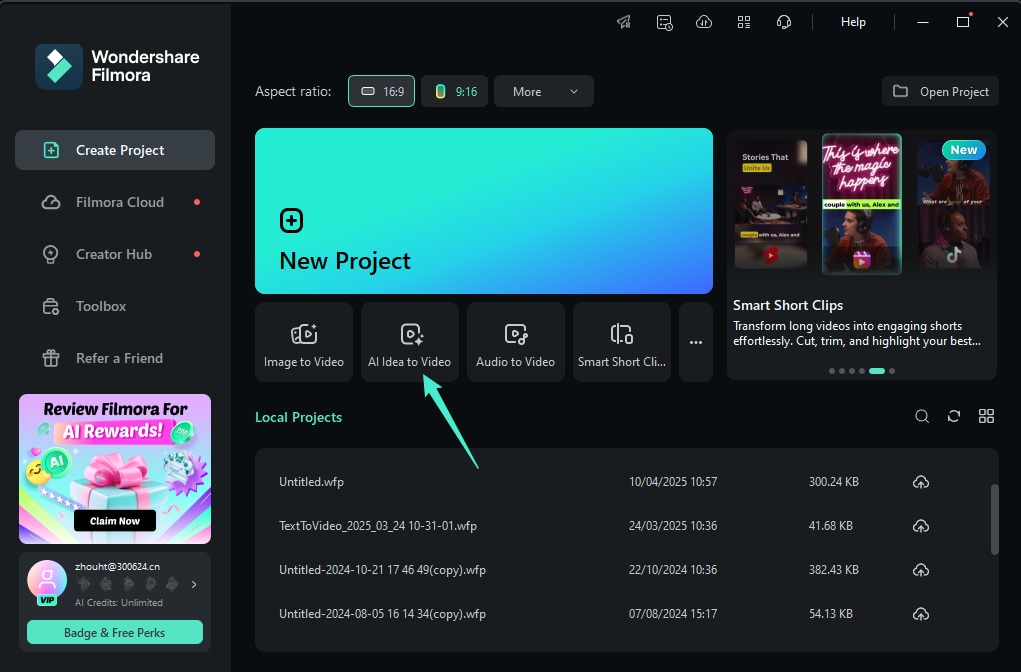This screenshot has width=1021, height=672.
Task: Open Creator Hub in sidebar
Action: [x=115, y=254]
